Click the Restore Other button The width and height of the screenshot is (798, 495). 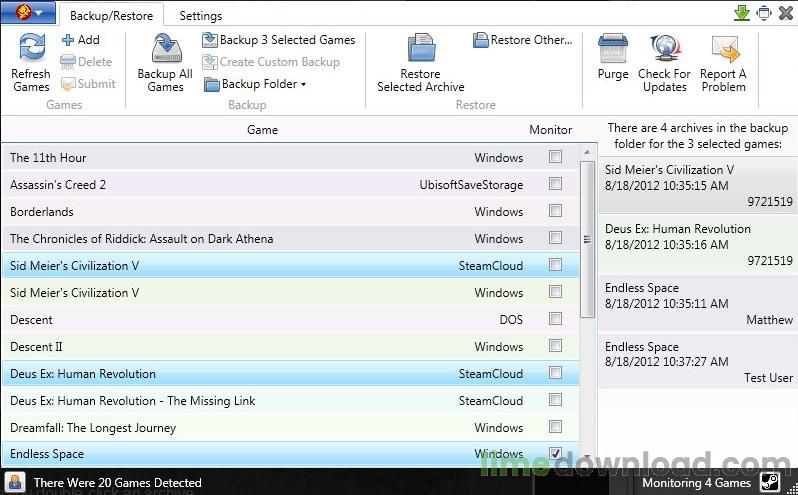[x=523, y=40]
